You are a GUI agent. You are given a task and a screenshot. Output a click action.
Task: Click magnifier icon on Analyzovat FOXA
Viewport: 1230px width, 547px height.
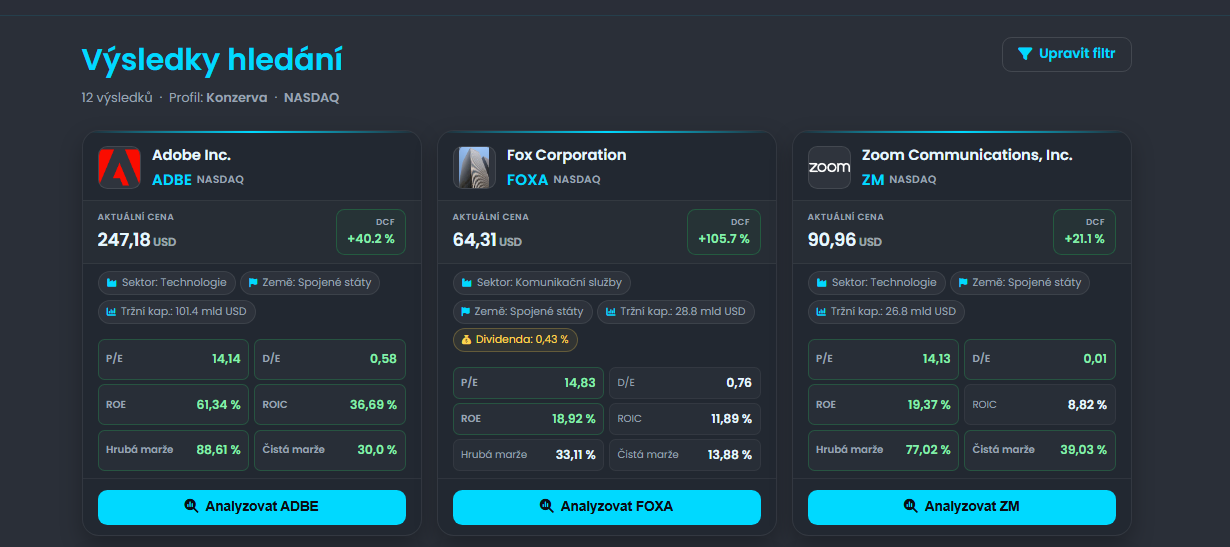tap(547, 506)
